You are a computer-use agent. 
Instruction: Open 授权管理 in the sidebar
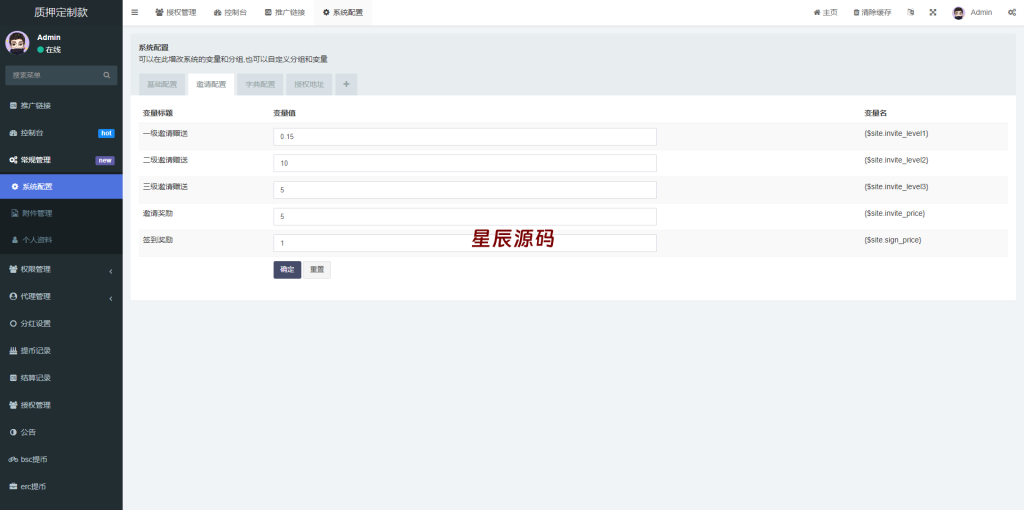point(61,406)
